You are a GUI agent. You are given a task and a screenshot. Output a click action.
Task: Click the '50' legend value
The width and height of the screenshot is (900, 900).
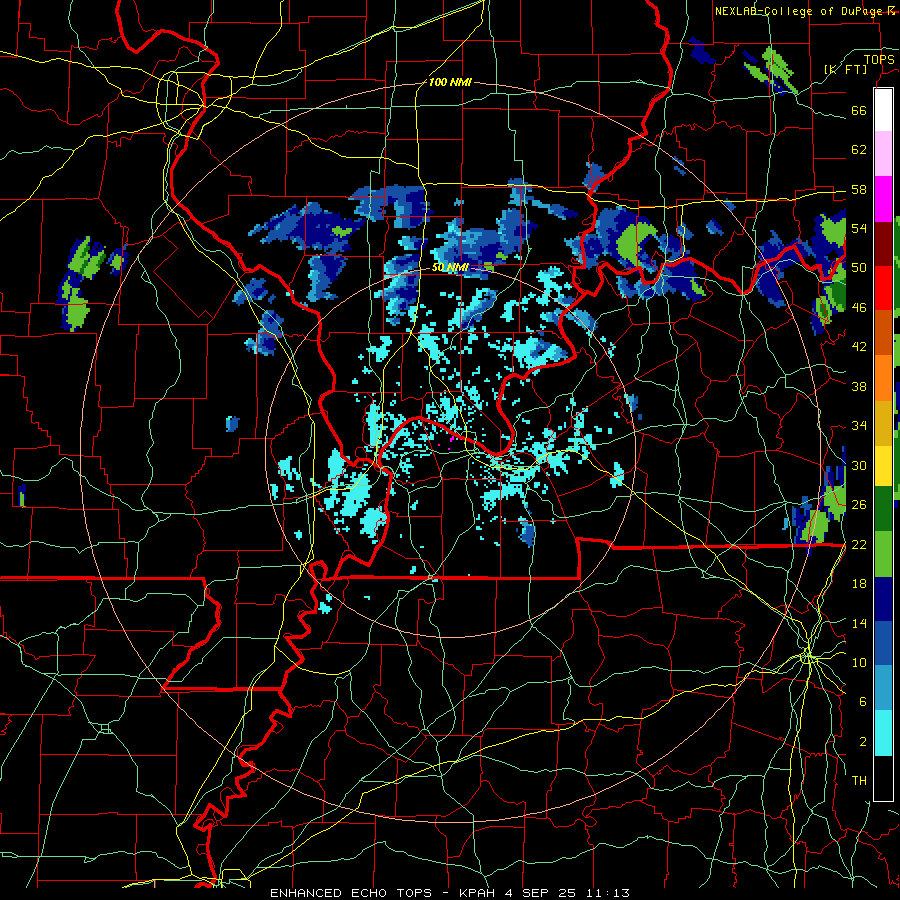tap(859, 268)
